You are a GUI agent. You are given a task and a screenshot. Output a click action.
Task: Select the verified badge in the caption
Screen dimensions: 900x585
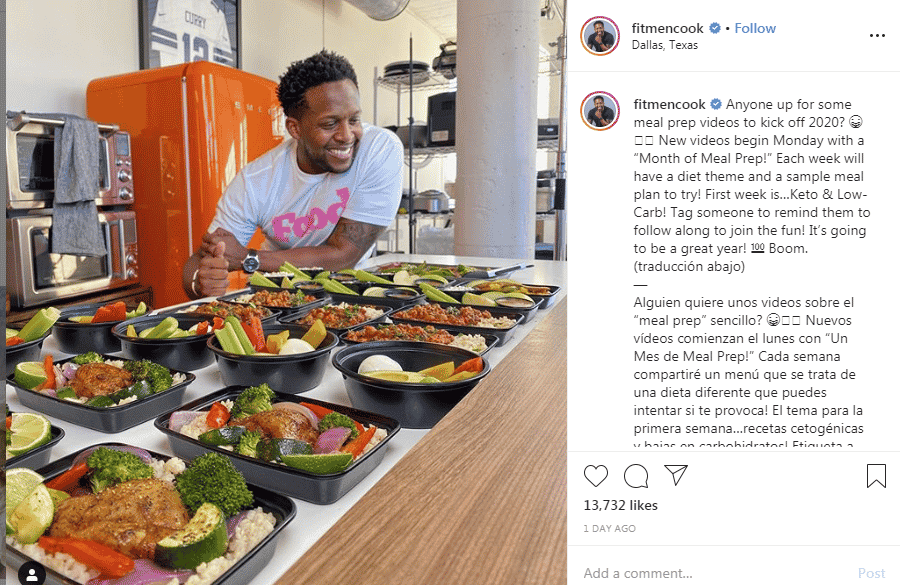716,104
